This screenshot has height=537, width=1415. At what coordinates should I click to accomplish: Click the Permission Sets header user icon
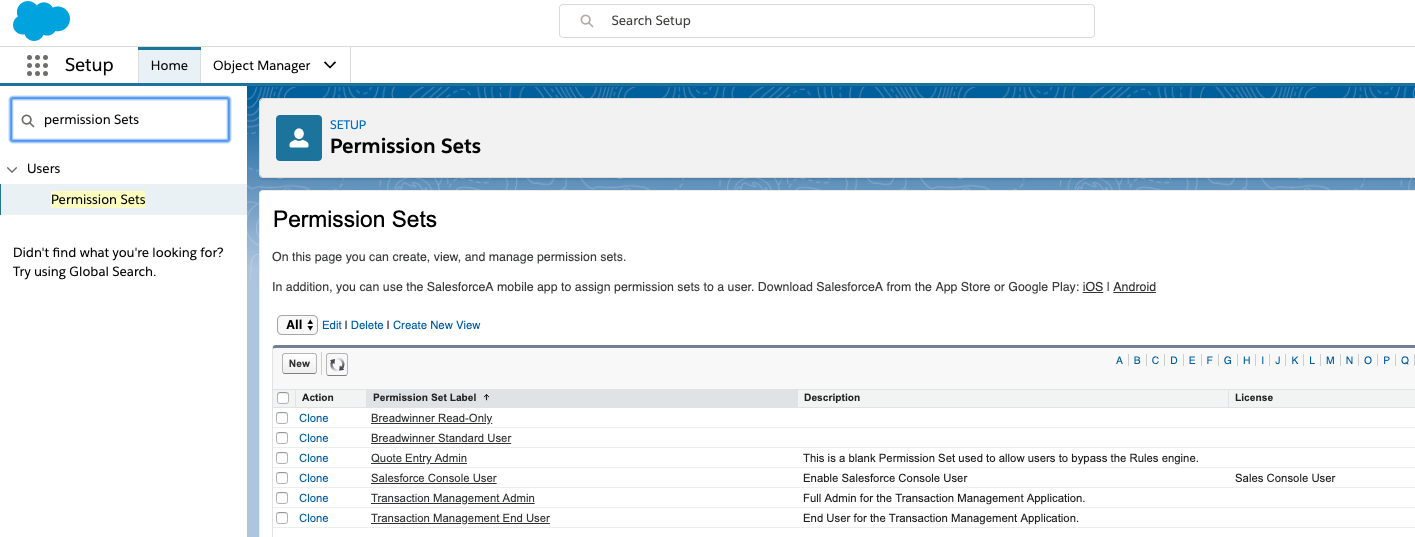[299, 138]
